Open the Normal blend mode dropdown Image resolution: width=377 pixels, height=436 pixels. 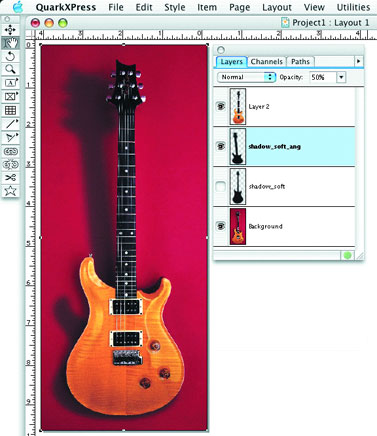(x=246, y=77)
